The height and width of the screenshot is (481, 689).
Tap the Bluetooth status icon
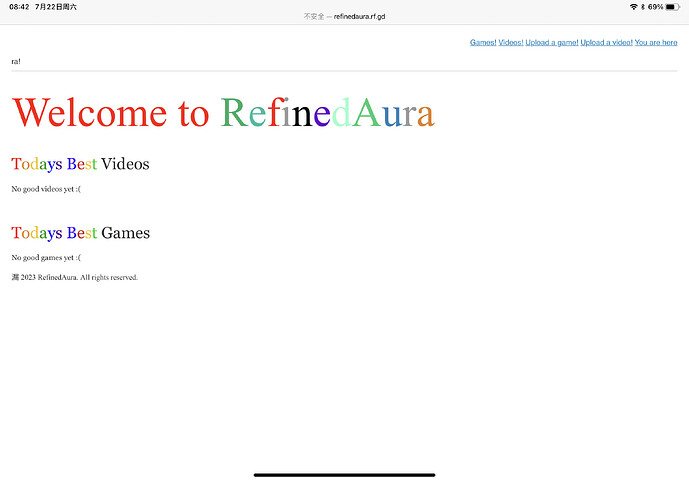click(642, 7)
